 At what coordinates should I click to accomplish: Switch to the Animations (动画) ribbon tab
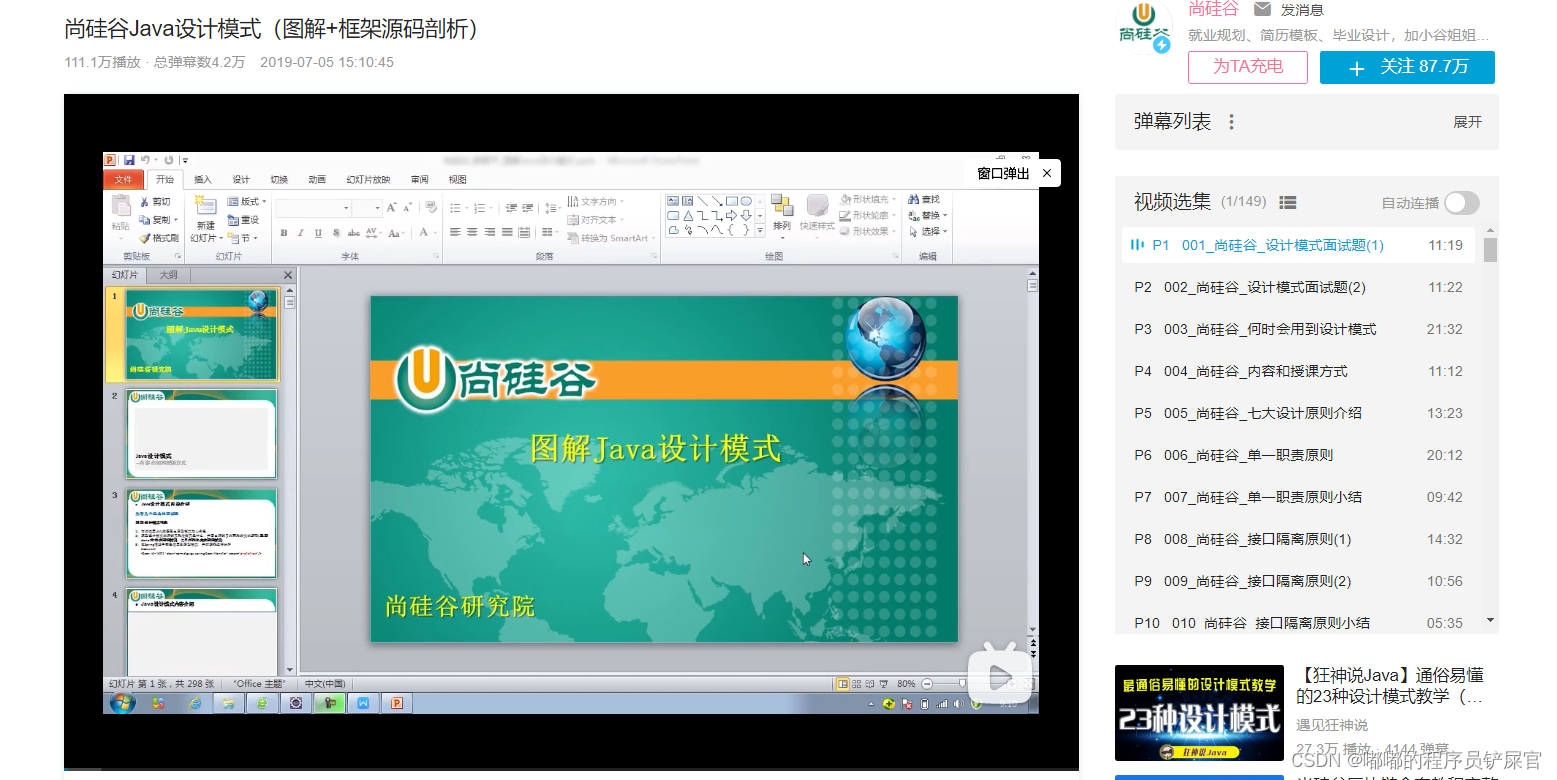tap(317, 180)
